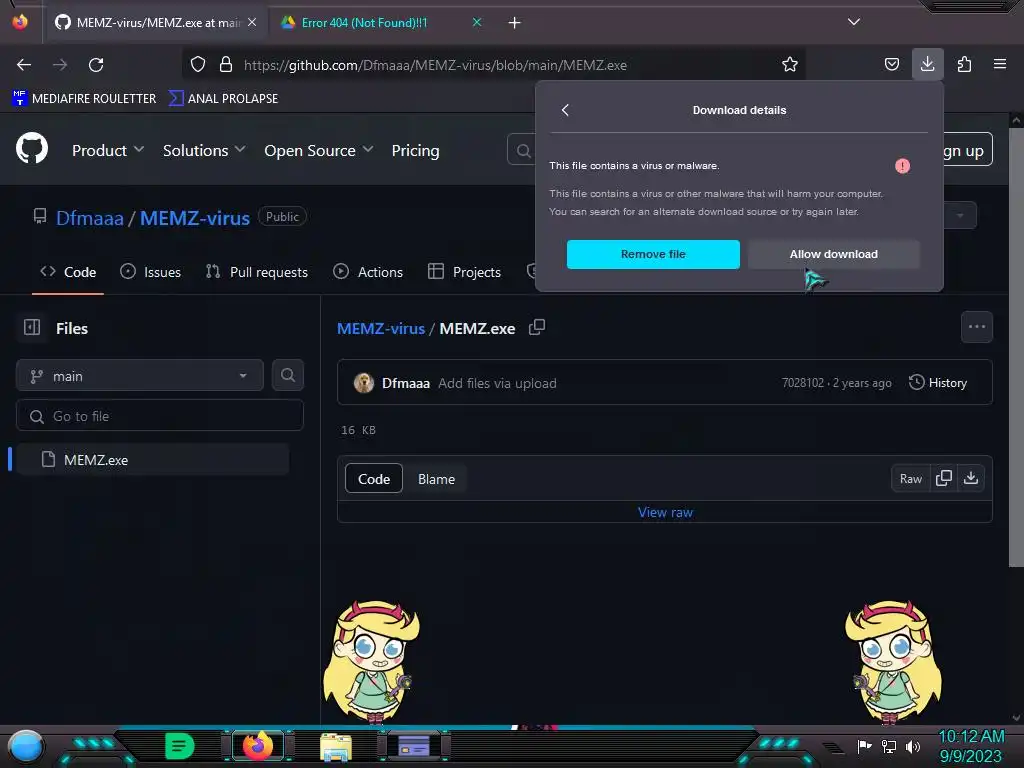Viewport: 1024px width, 768px height.
Task: Click the network tray icon
Action: [x=889, y=747]
